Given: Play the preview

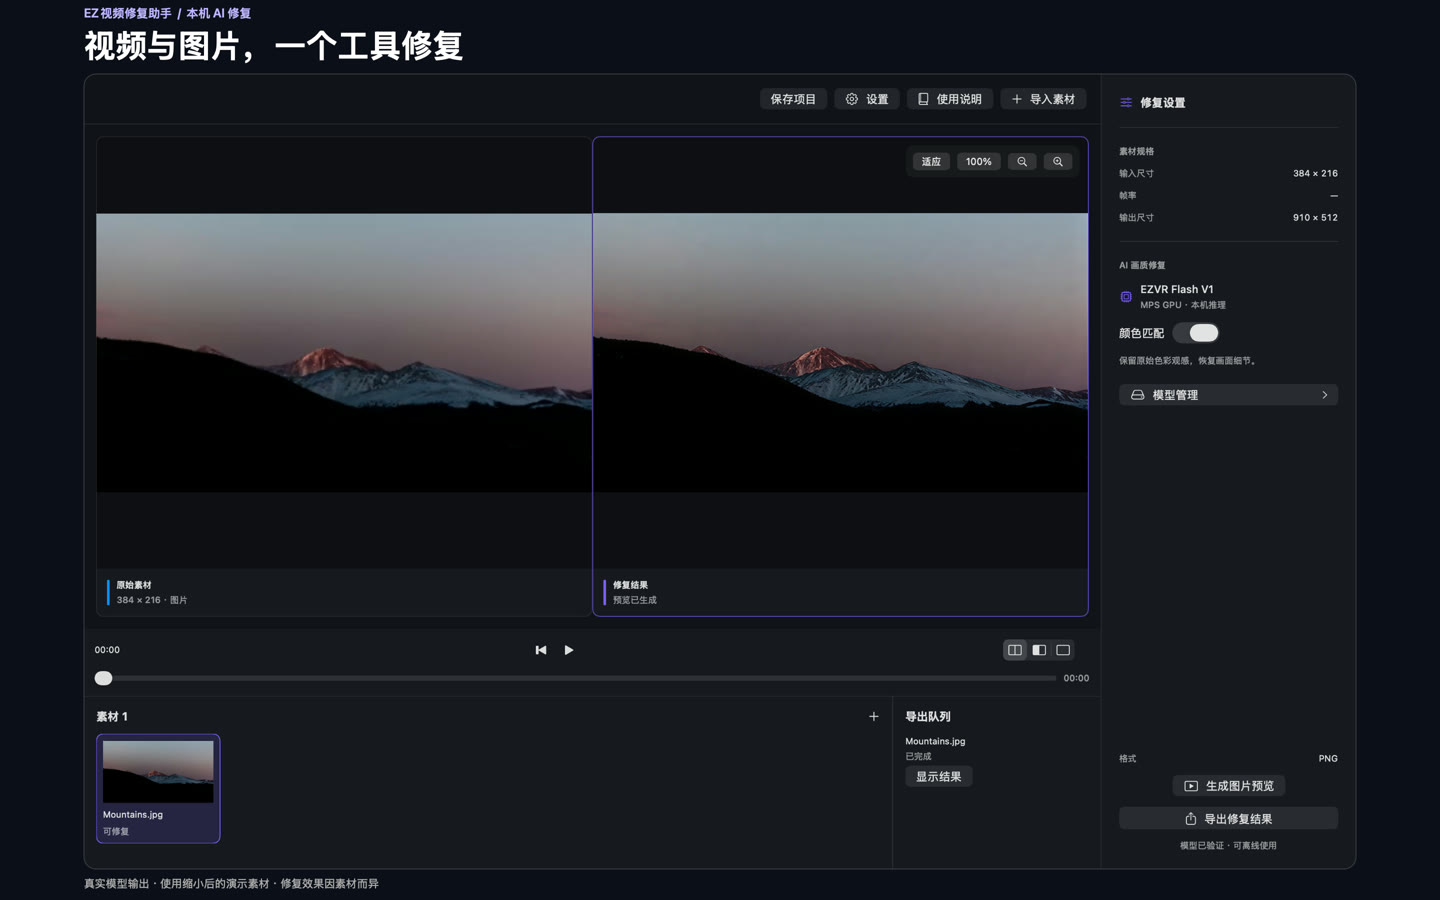Looking at the screenshot, I should tap(569, 650).
